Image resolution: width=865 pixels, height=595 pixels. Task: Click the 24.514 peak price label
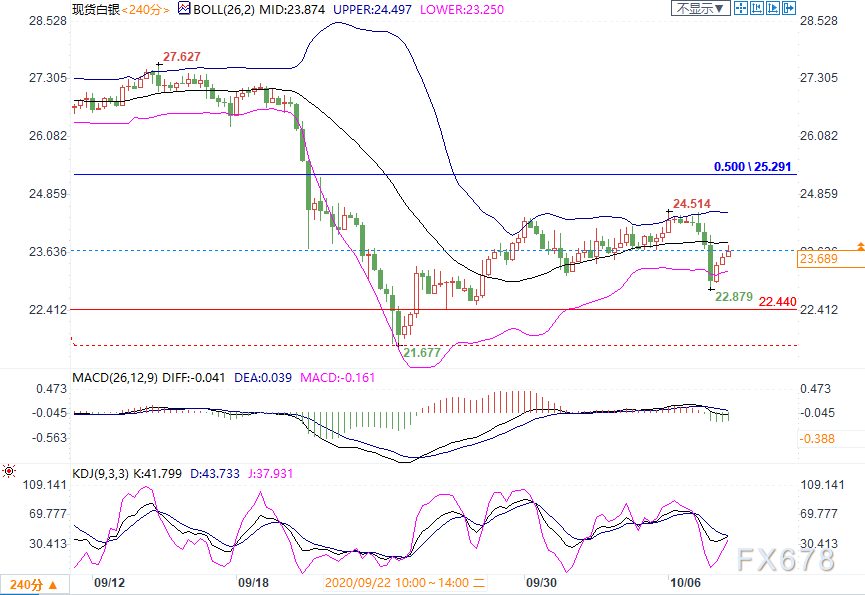tap(692, 204)
